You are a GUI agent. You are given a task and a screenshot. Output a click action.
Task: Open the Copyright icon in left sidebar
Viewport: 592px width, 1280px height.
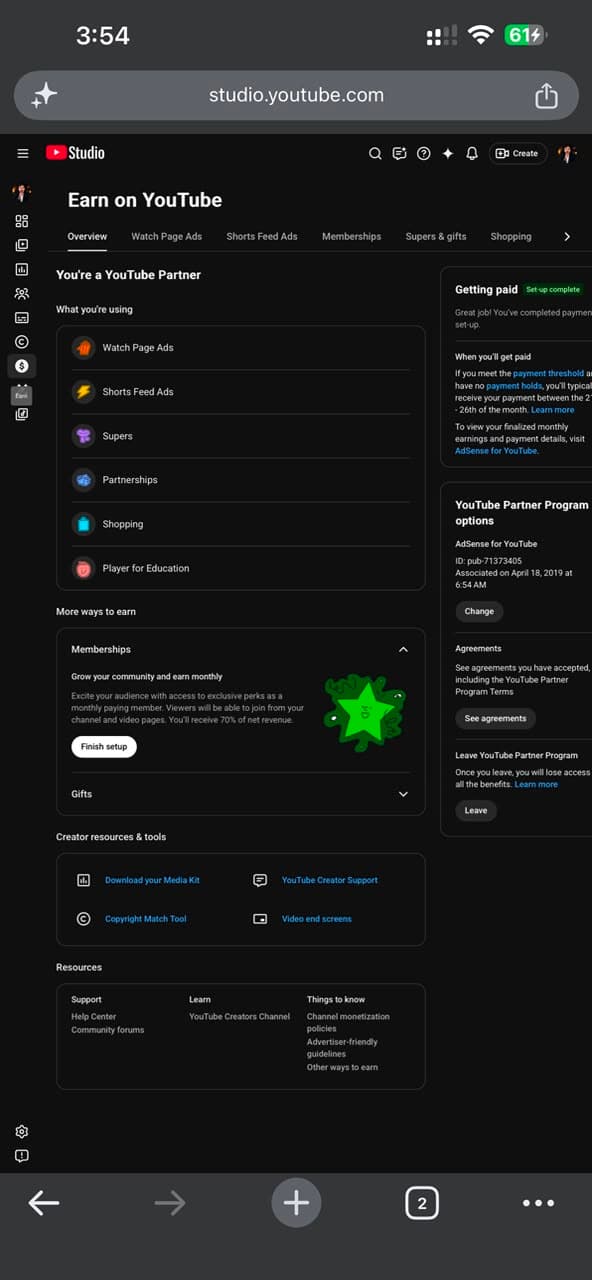coord(22,342)
